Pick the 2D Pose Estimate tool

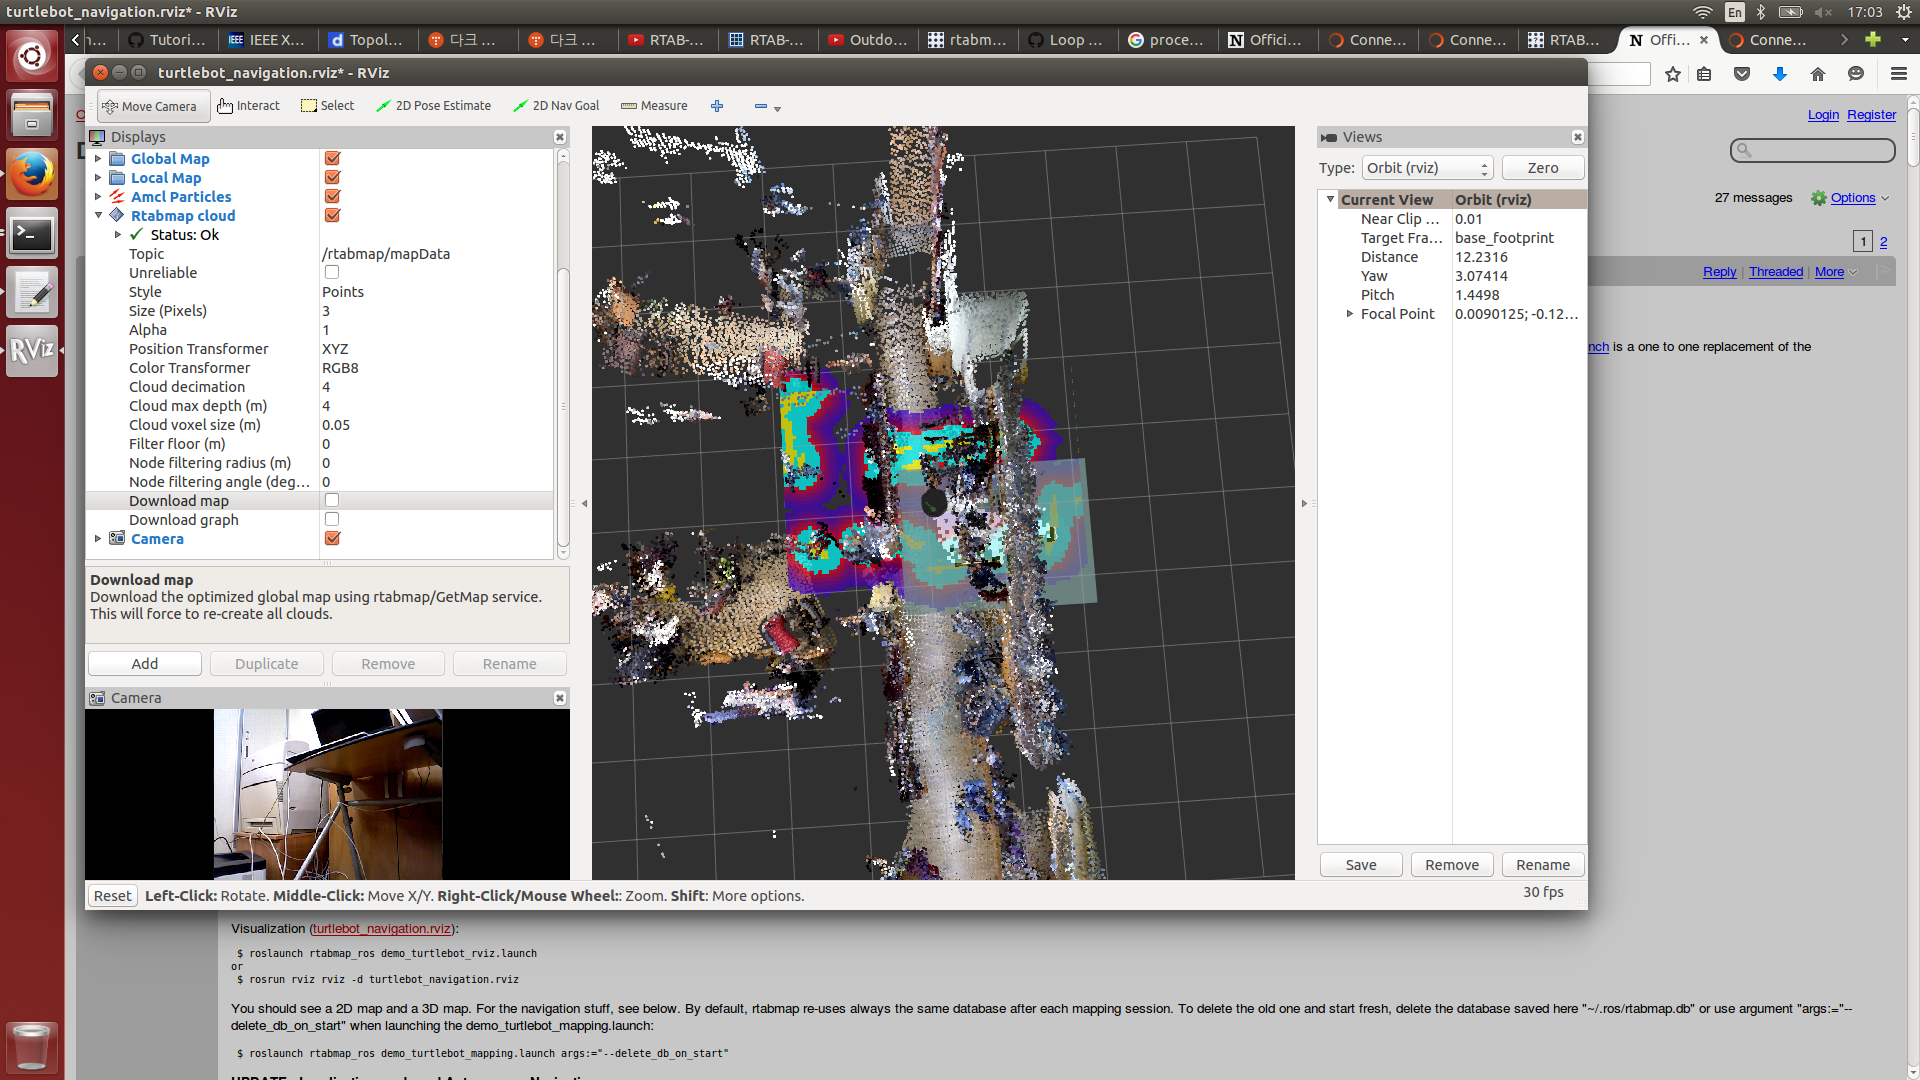[x=433, y=106]
